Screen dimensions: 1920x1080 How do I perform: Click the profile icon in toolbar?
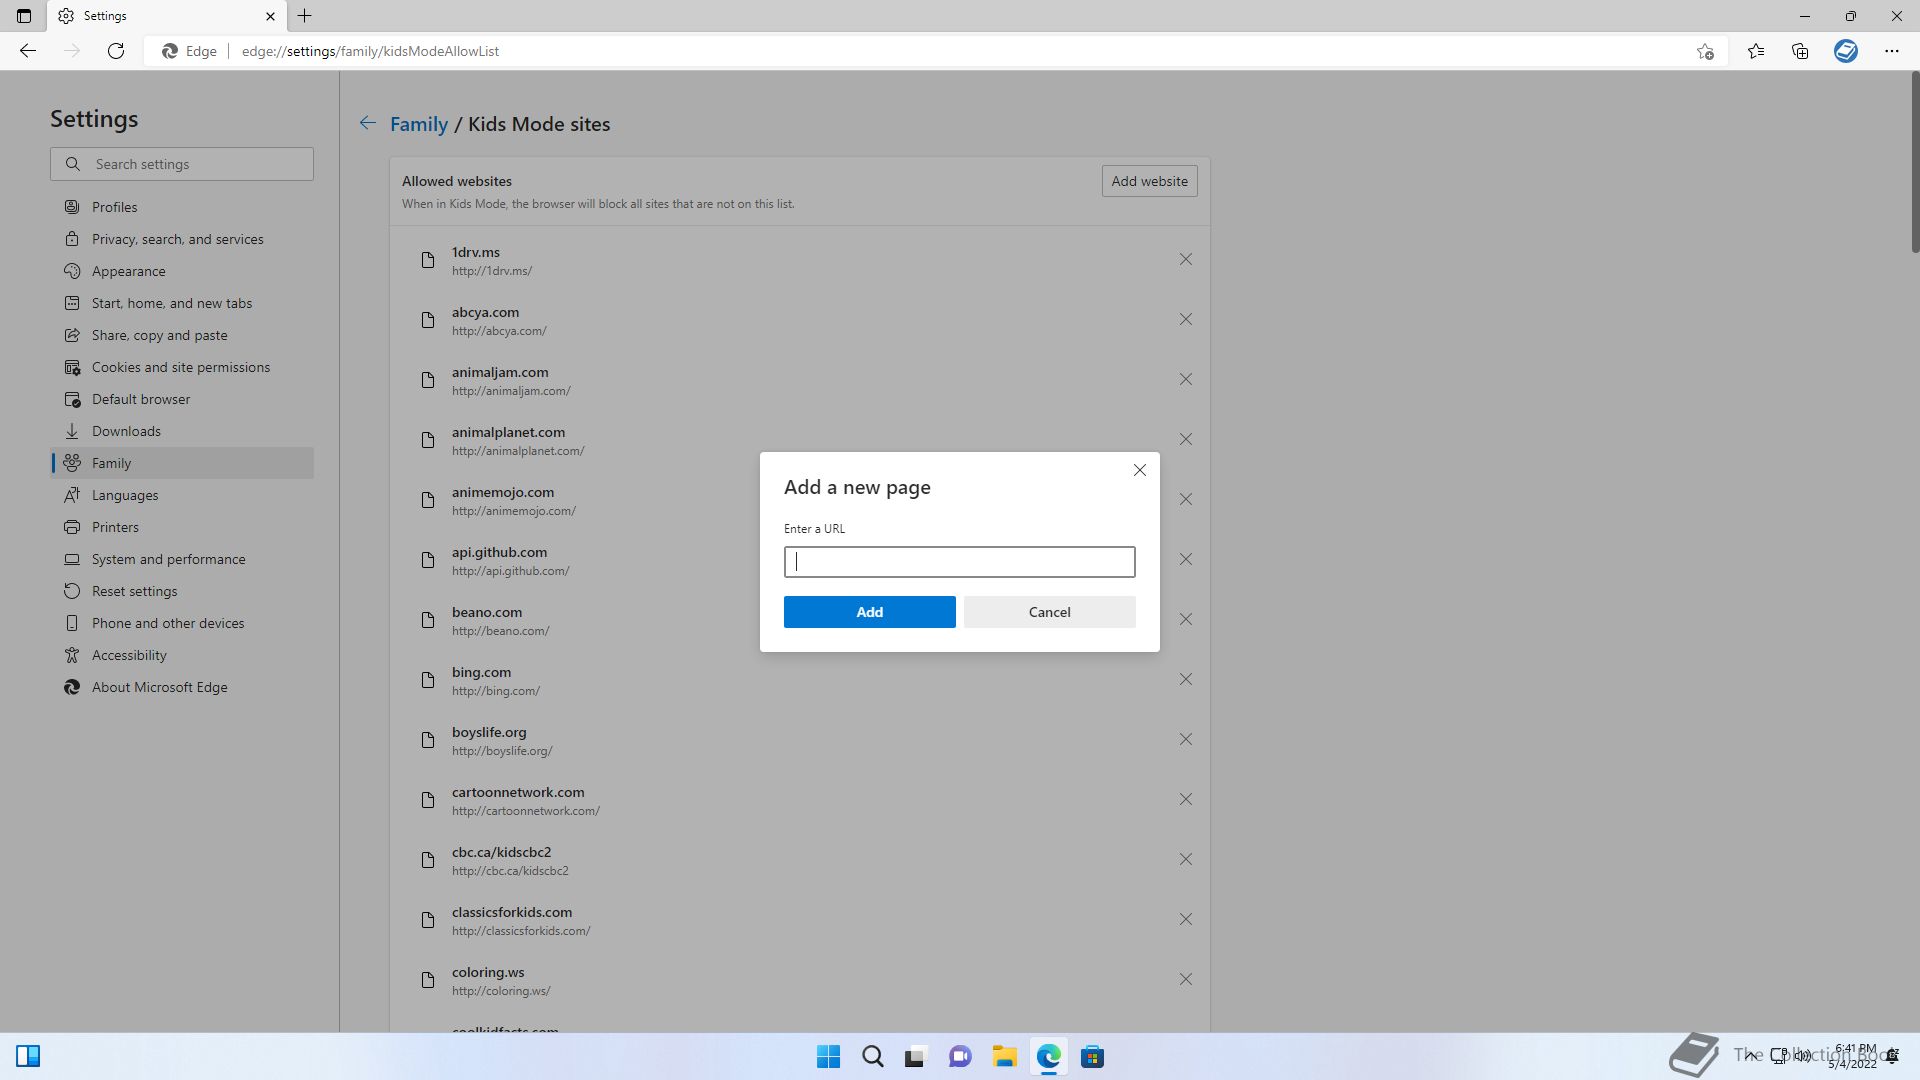click(1846, 51)
